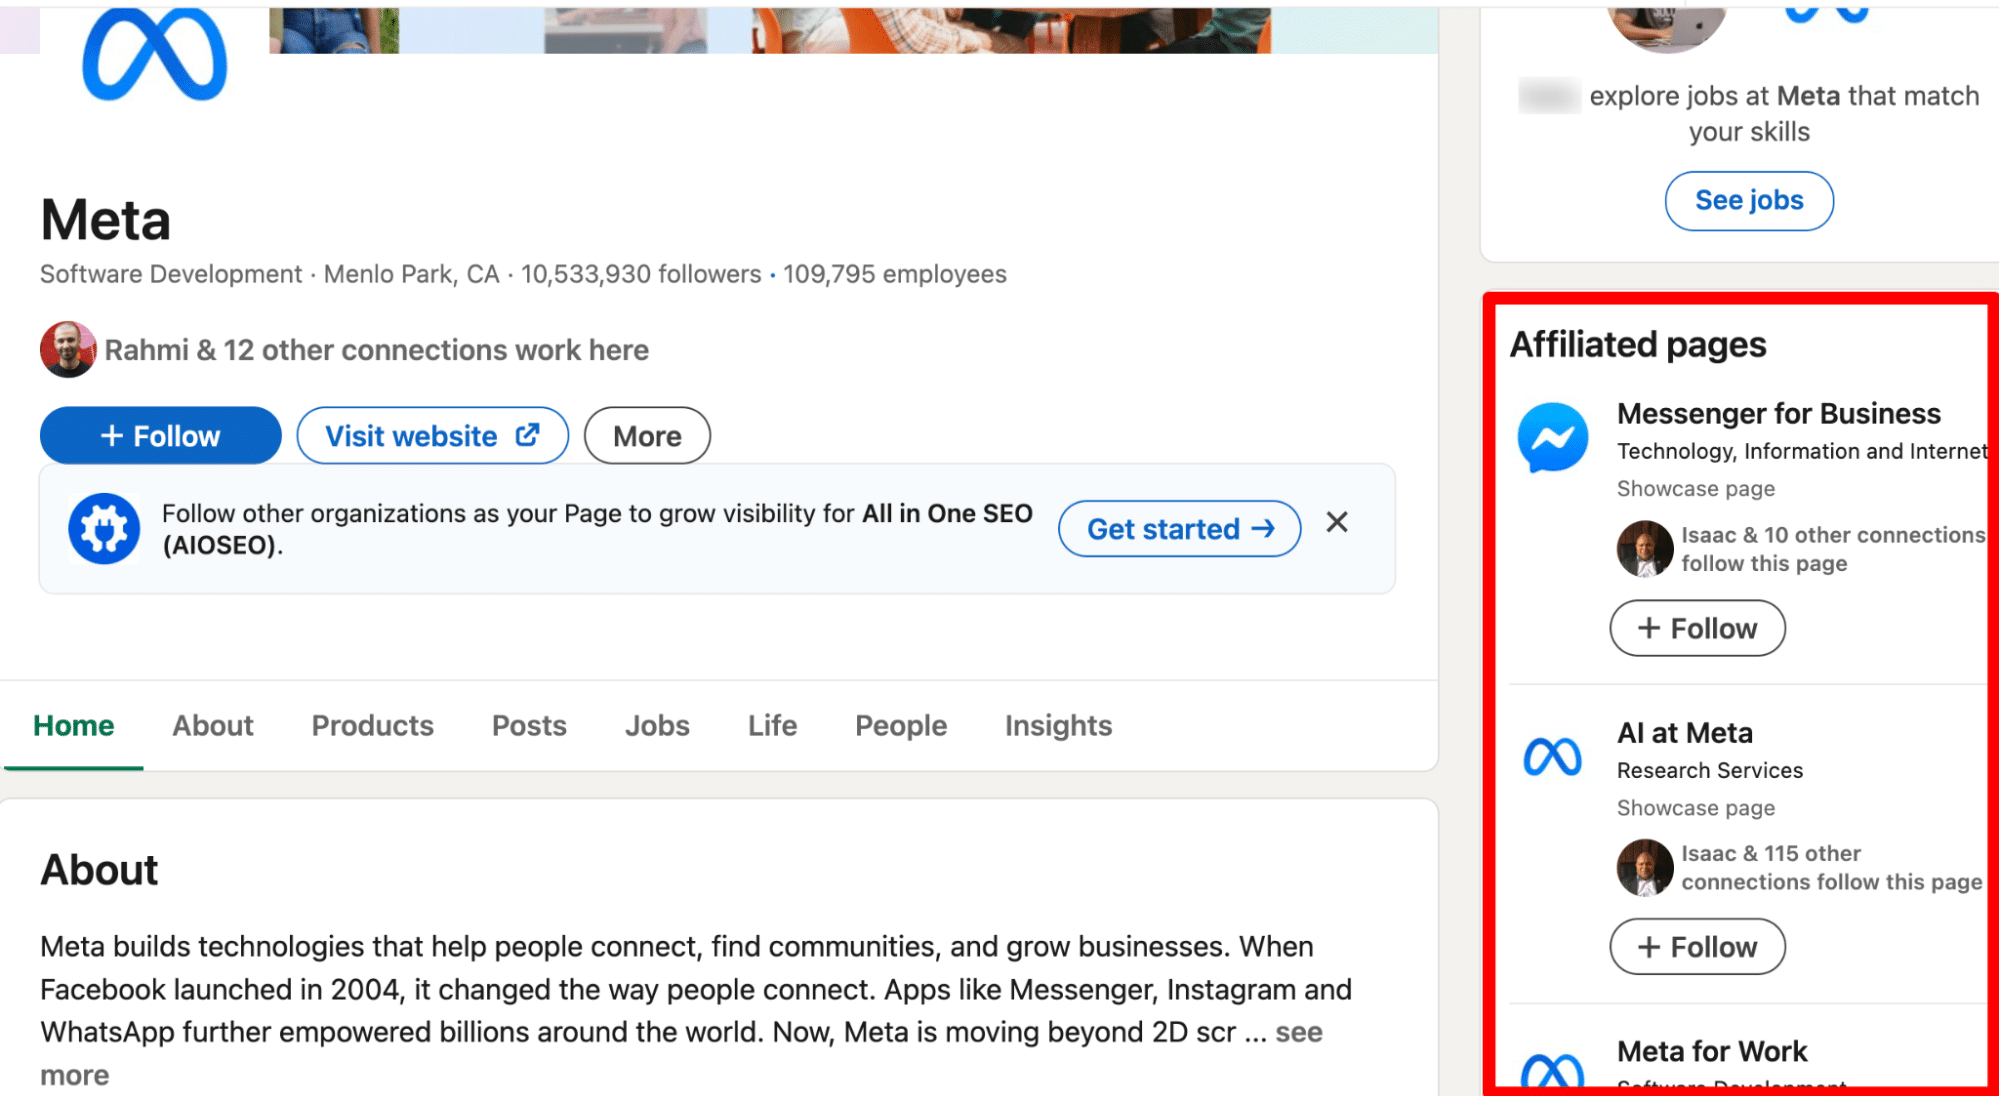Click Isaac's avatar under Messenger for Business
Image resolution: width=1999 pixels, height=1097 pixels.
pos(1645,549)
